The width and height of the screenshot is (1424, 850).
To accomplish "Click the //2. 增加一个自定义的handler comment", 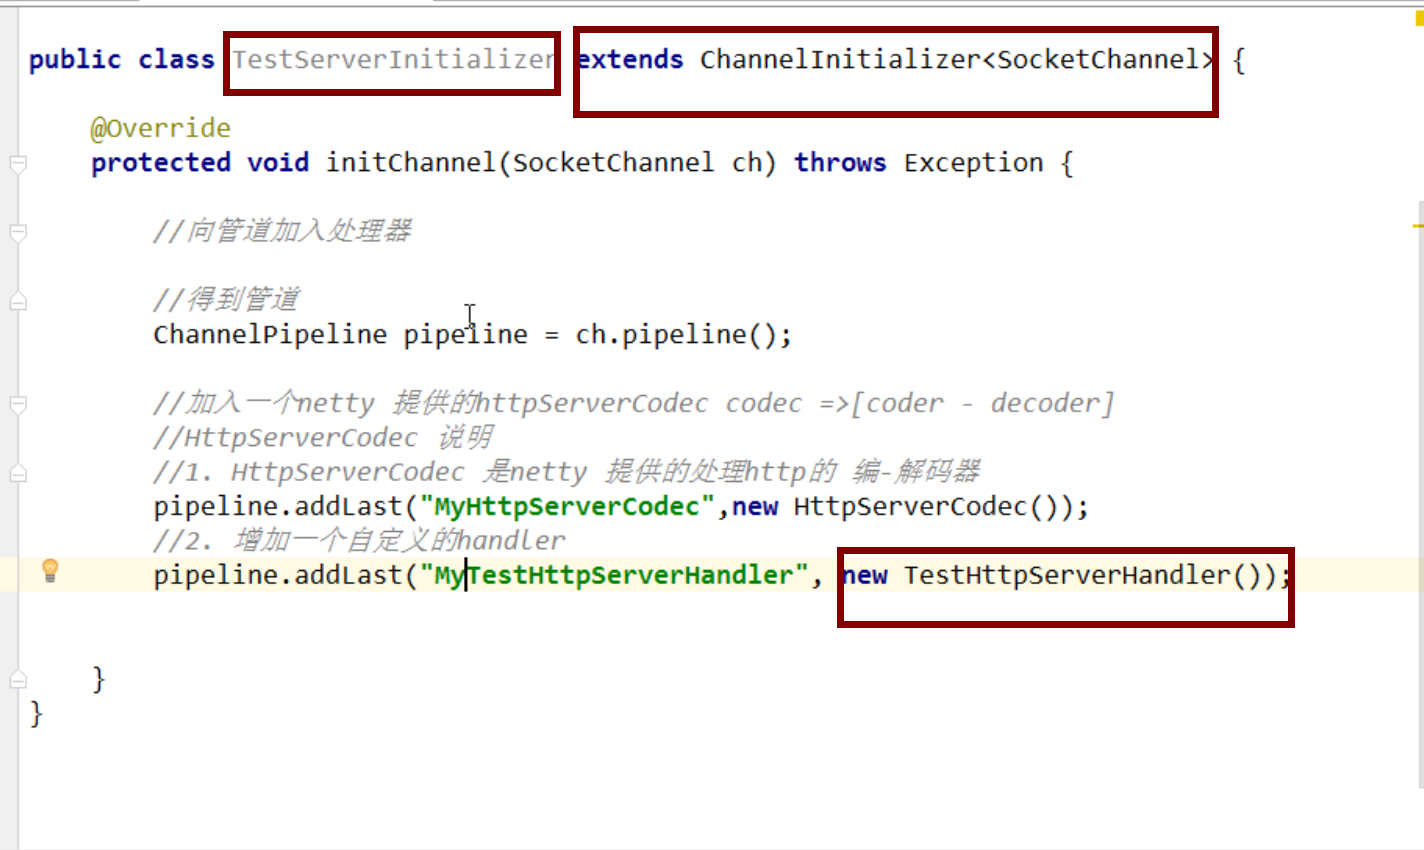I will tap(359, 541).
